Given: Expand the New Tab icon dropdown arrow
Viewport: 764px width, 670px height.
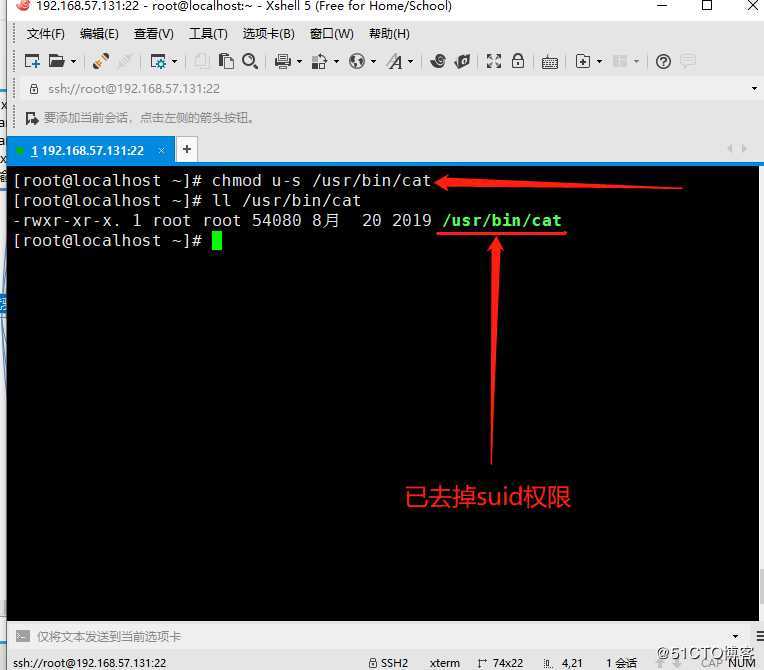Looking at the screenshot, I should [599, 61].
